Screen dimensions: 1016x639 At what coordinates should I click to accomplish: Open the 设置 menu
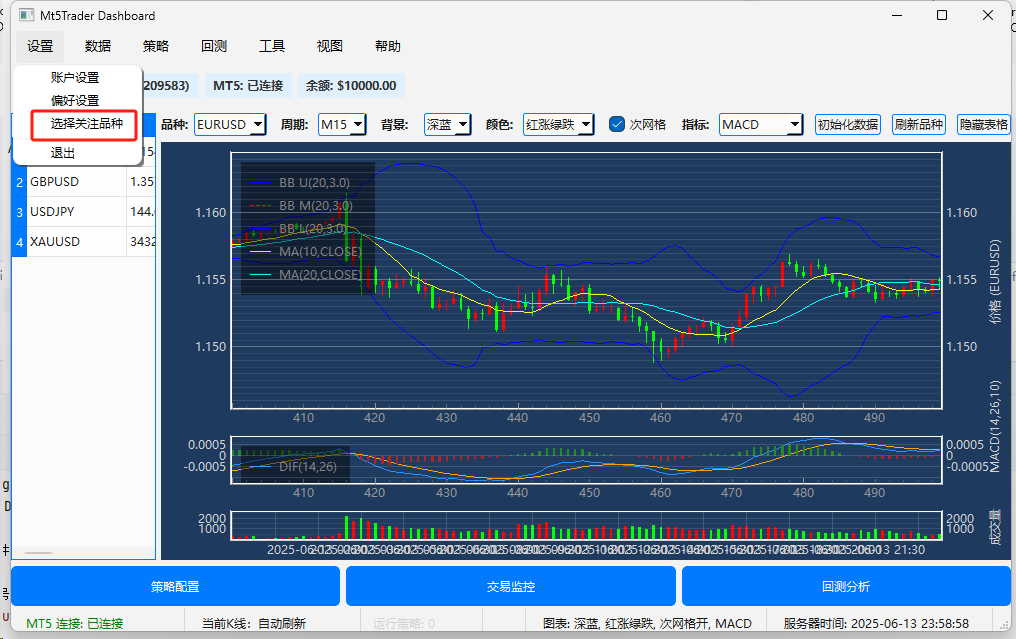[x=40, y=46]
